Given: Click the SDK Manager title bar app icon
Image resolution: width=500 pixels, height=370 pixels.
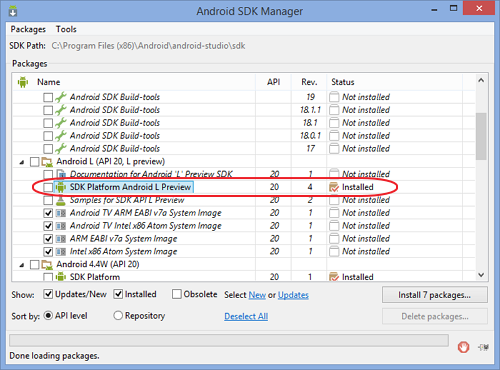Looking at the screenshot, I should [13, 11].
